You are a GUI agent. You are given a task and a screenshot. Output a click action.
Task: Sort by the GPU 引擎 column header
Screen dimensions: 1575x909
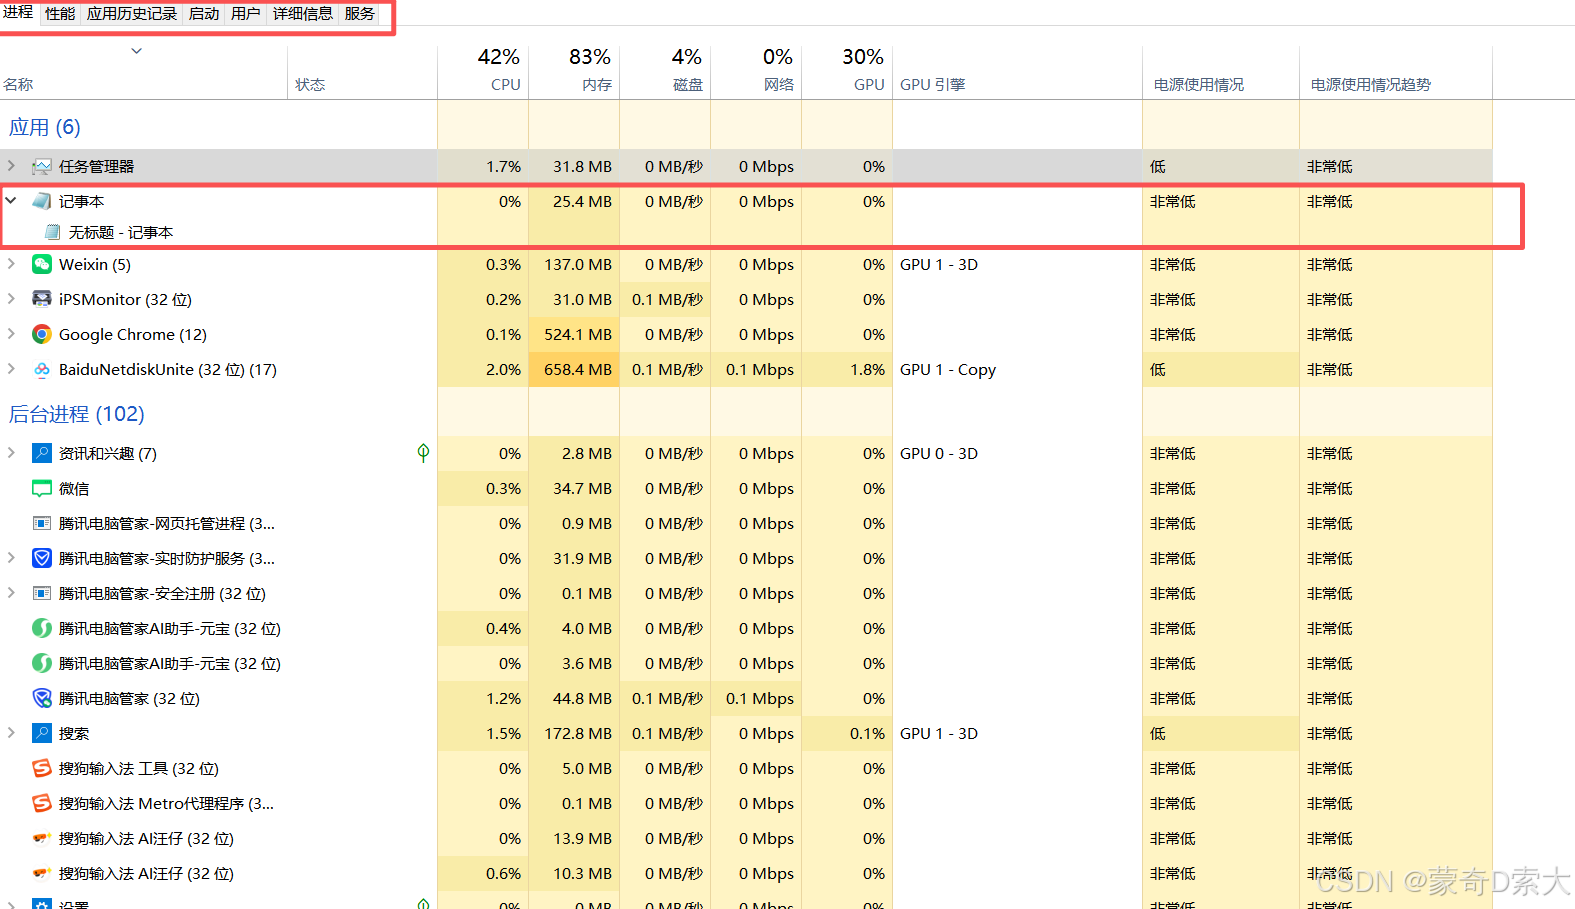coord(1017,72)
